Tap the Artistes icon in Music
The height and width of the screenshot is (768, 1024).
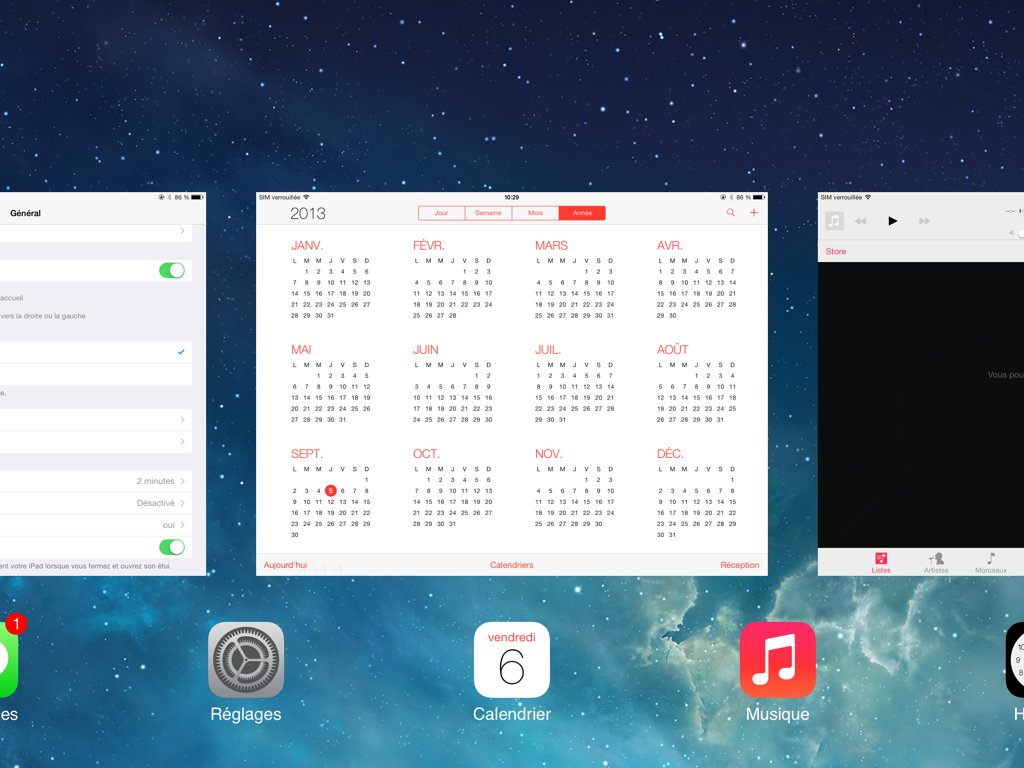(x=936, y=562)
